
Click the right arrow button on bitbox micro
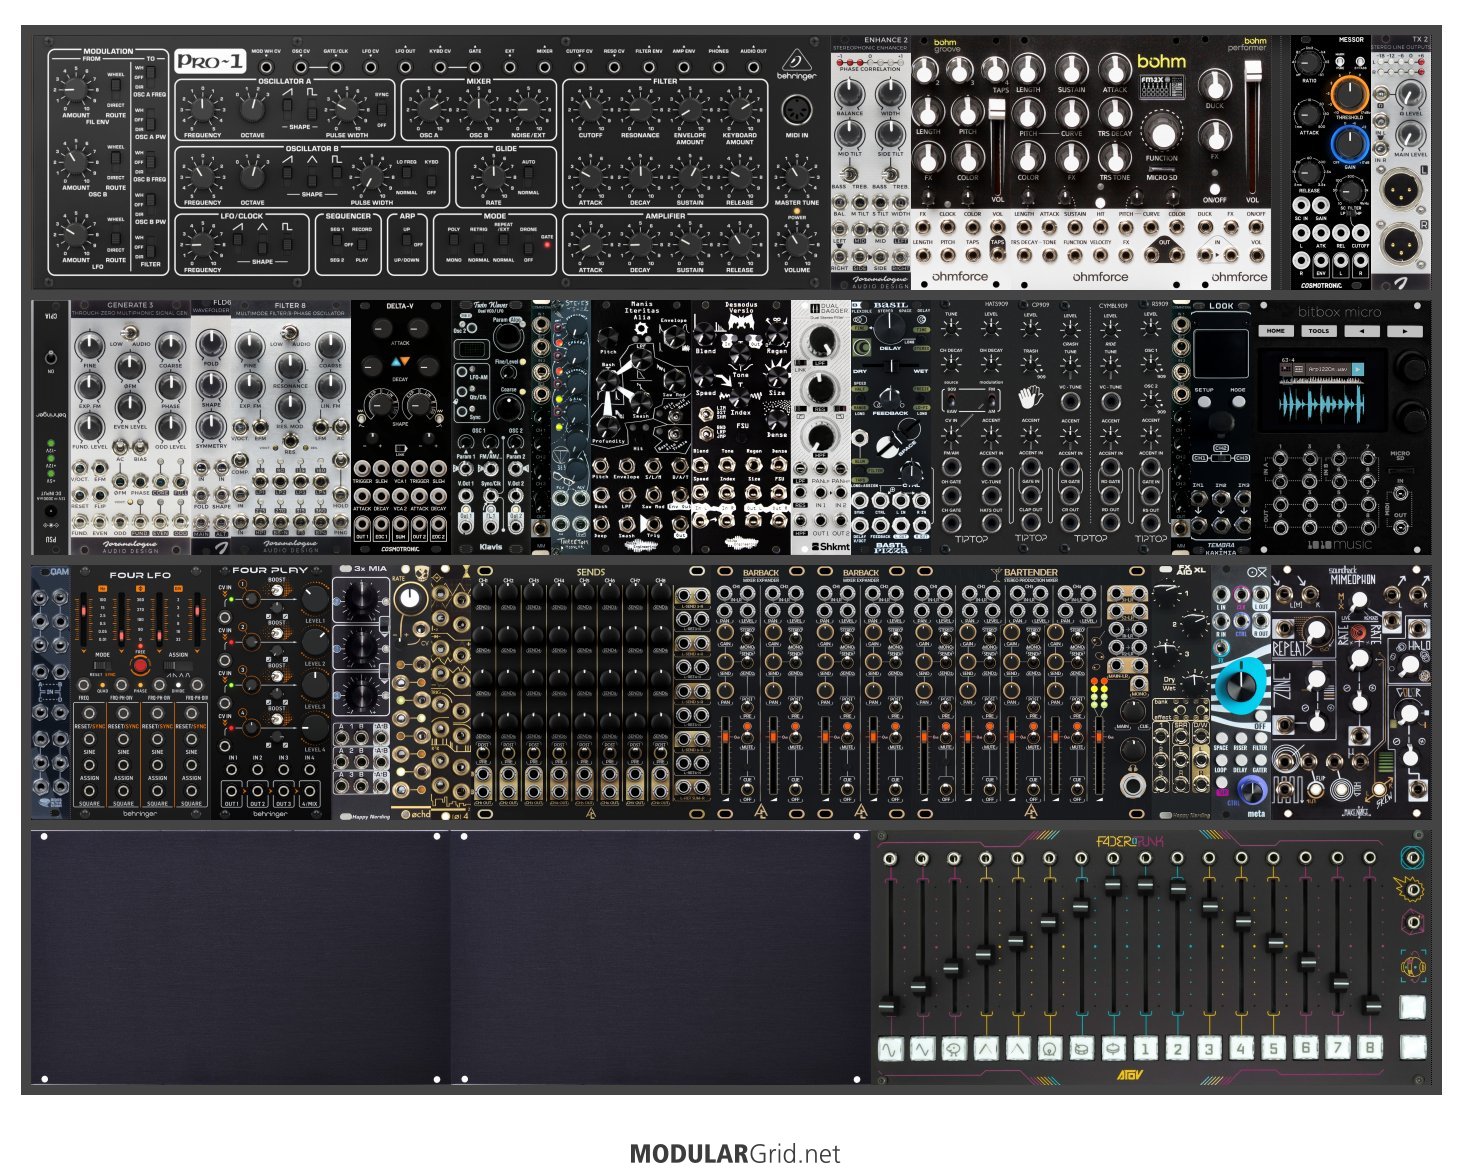tap(1403, 330)
